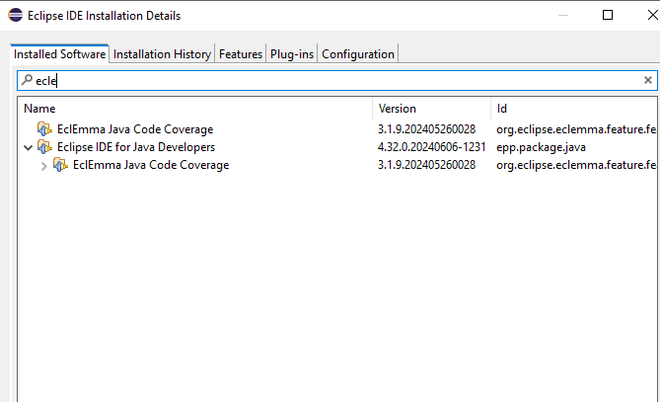Clear the filter text with X icon
Image resolution: width=660 pixels, height=402 pixels.
[647, 80]
